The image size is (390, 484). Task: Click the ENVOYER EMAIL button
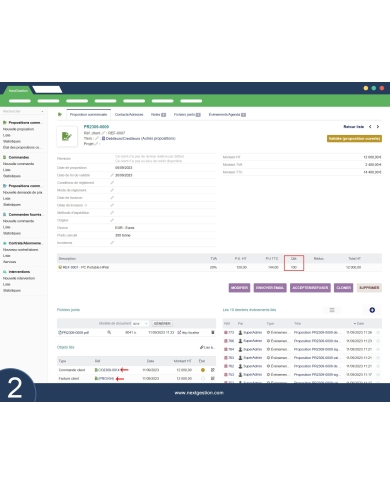(270, 288)
